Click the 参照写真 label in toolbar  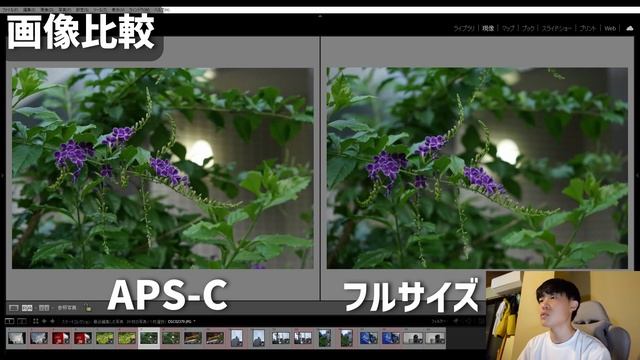pyautogui.click(x=67, y=308)
